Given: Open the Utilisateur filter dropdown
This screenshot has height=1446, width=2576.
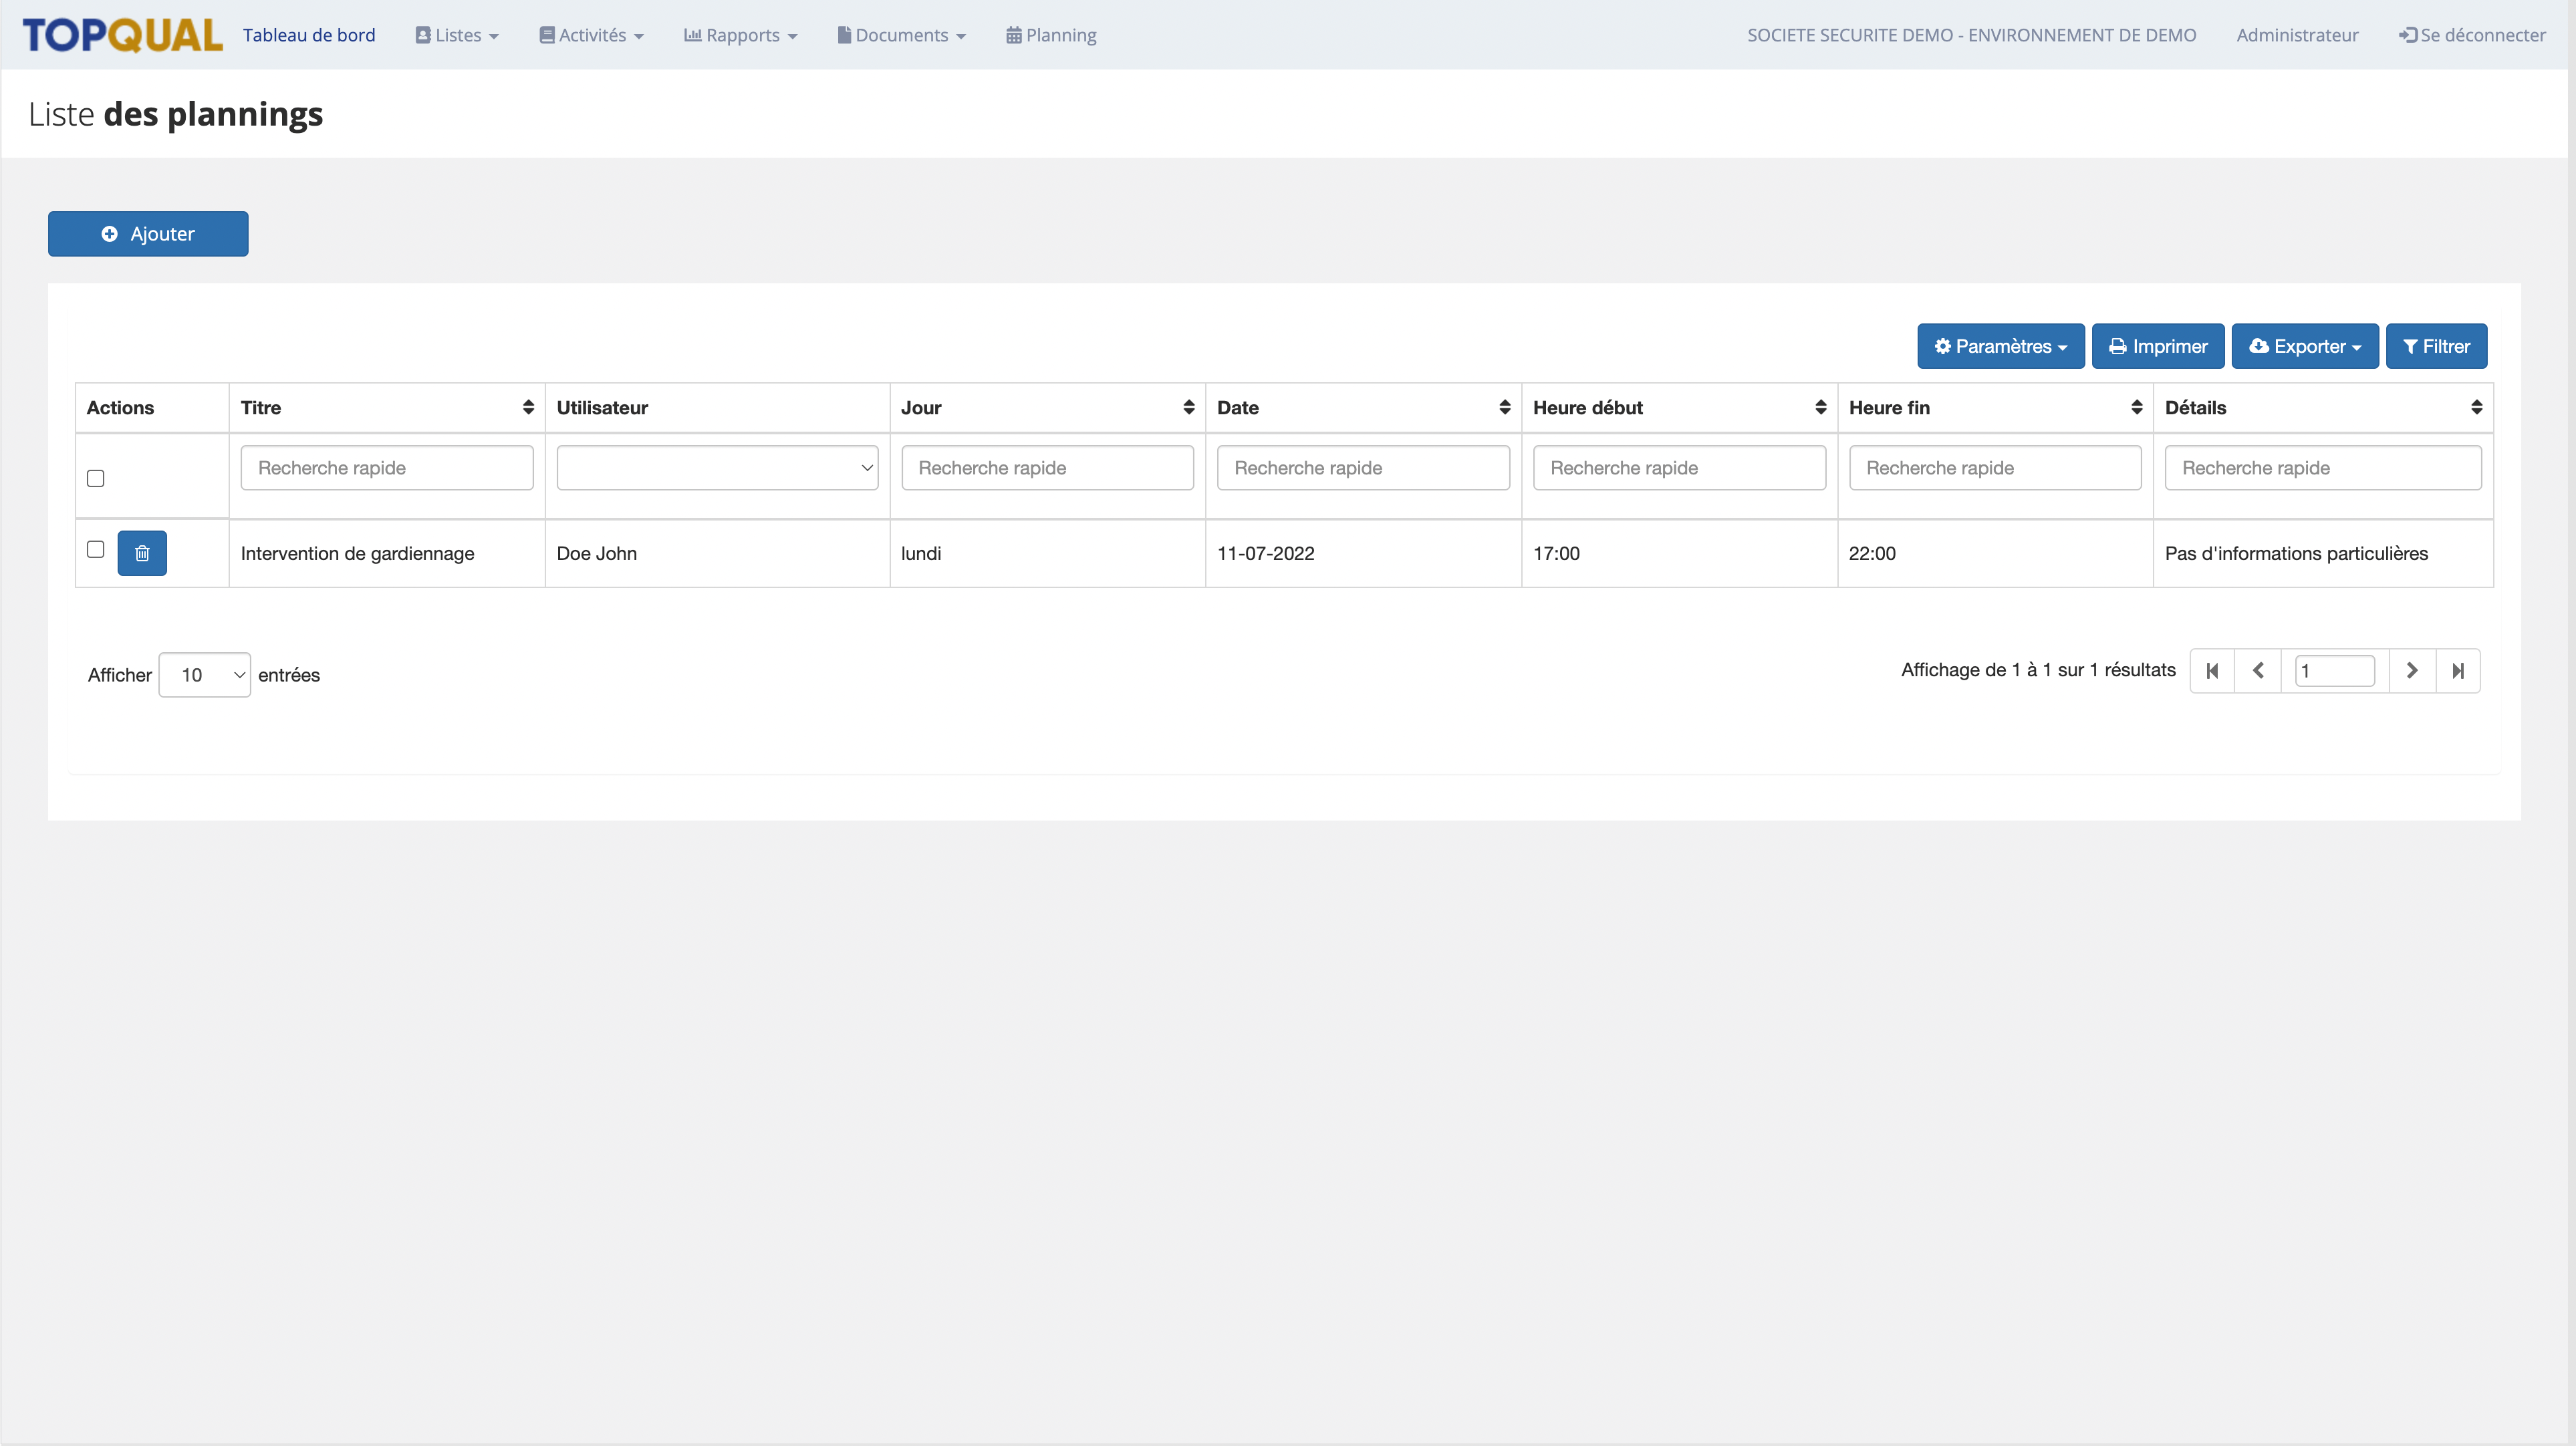Looking at the screenshot, I should tap(717, 468).
